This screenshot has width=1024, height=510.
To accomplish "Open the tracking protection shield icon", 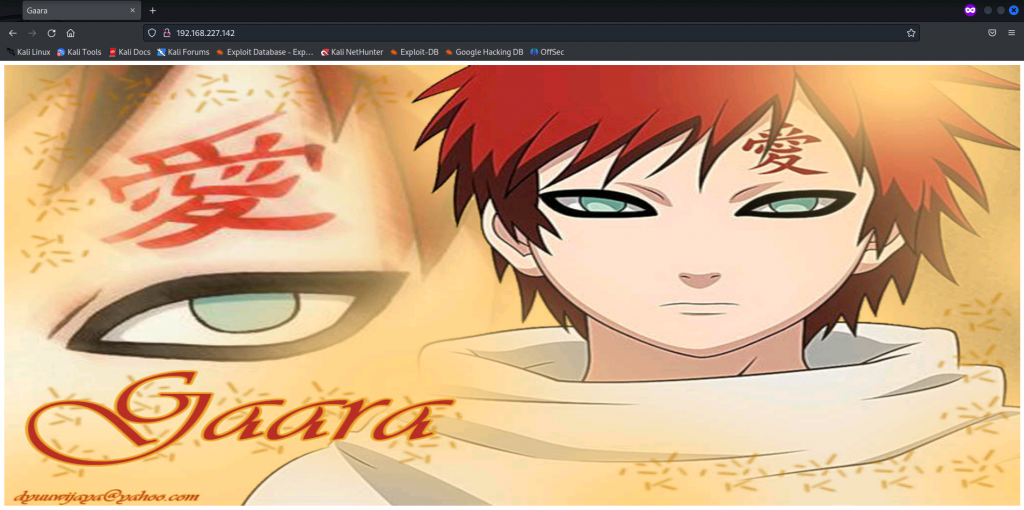I will 152,33.
